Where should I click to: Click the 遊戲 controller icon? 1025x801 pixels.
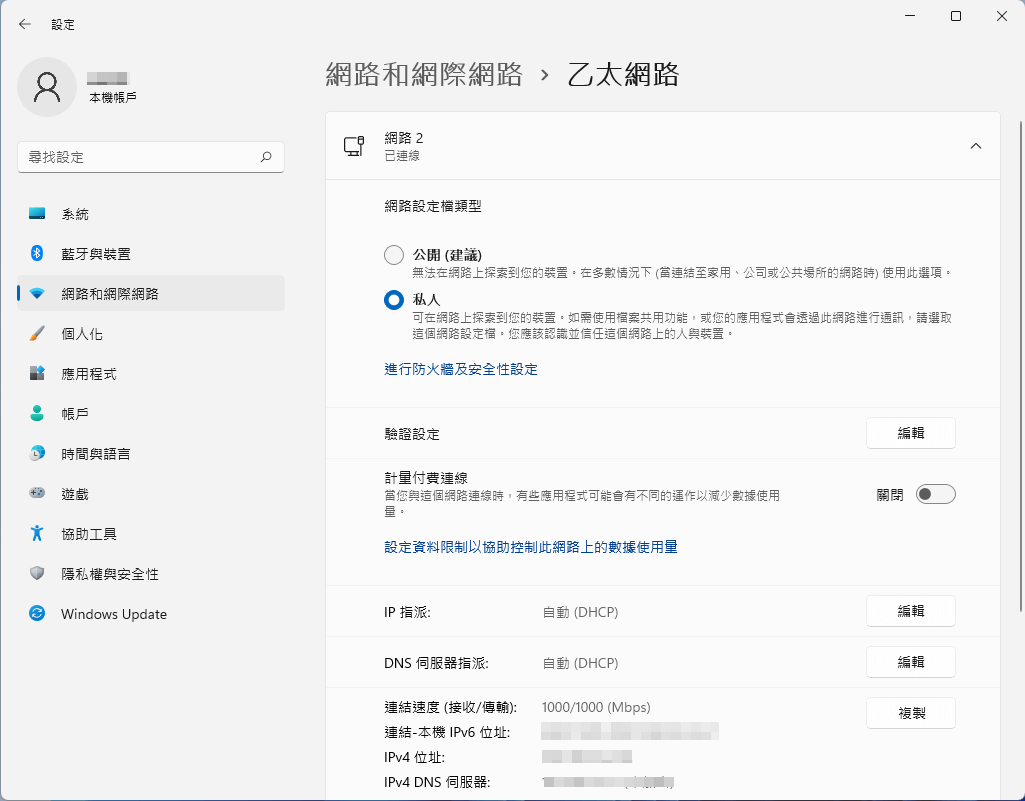coord(37,494)
